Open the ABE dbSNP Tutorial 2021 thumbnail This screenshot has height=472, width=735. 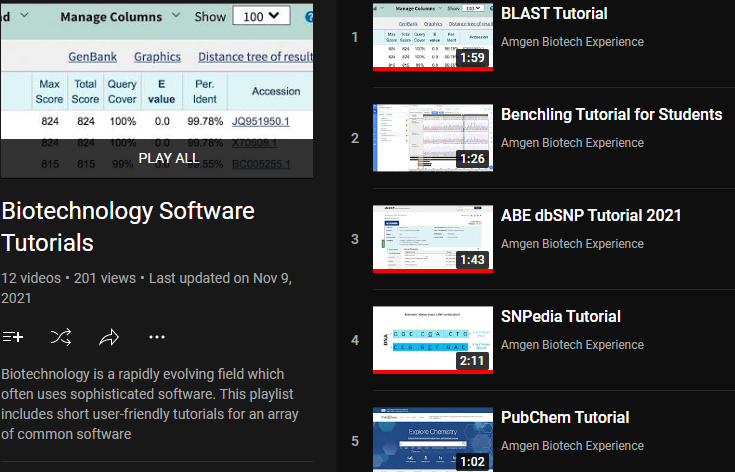coord(433,239)
